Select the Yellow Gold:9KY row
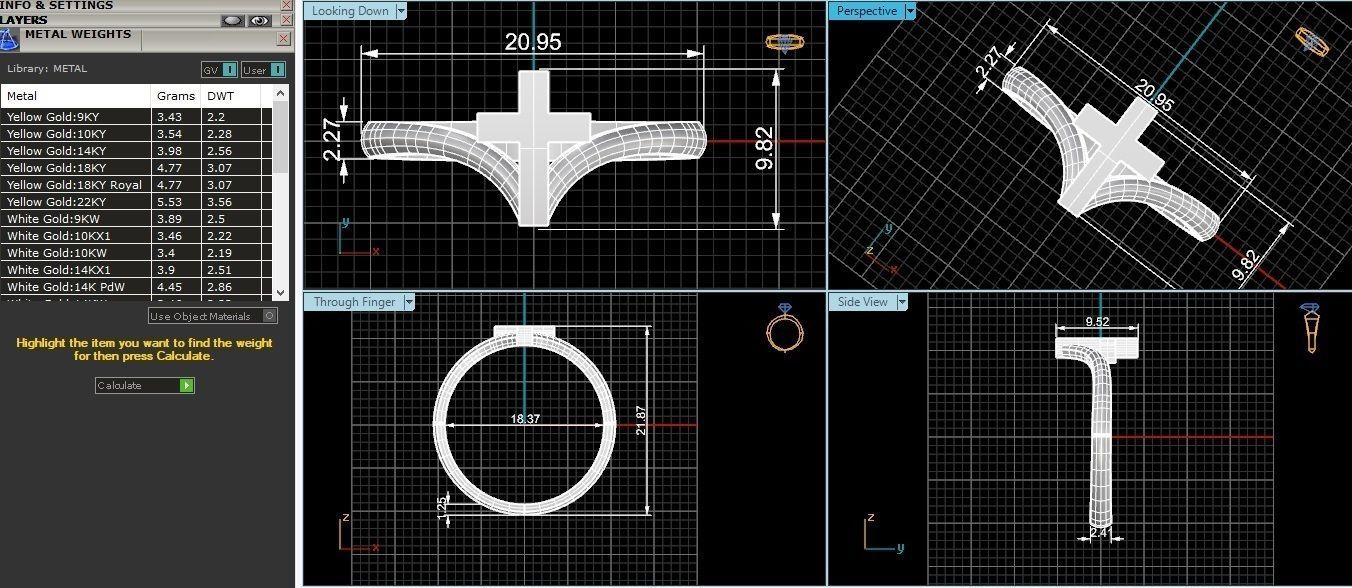This screenshot has height=588, width=1352. pos(136,117)
